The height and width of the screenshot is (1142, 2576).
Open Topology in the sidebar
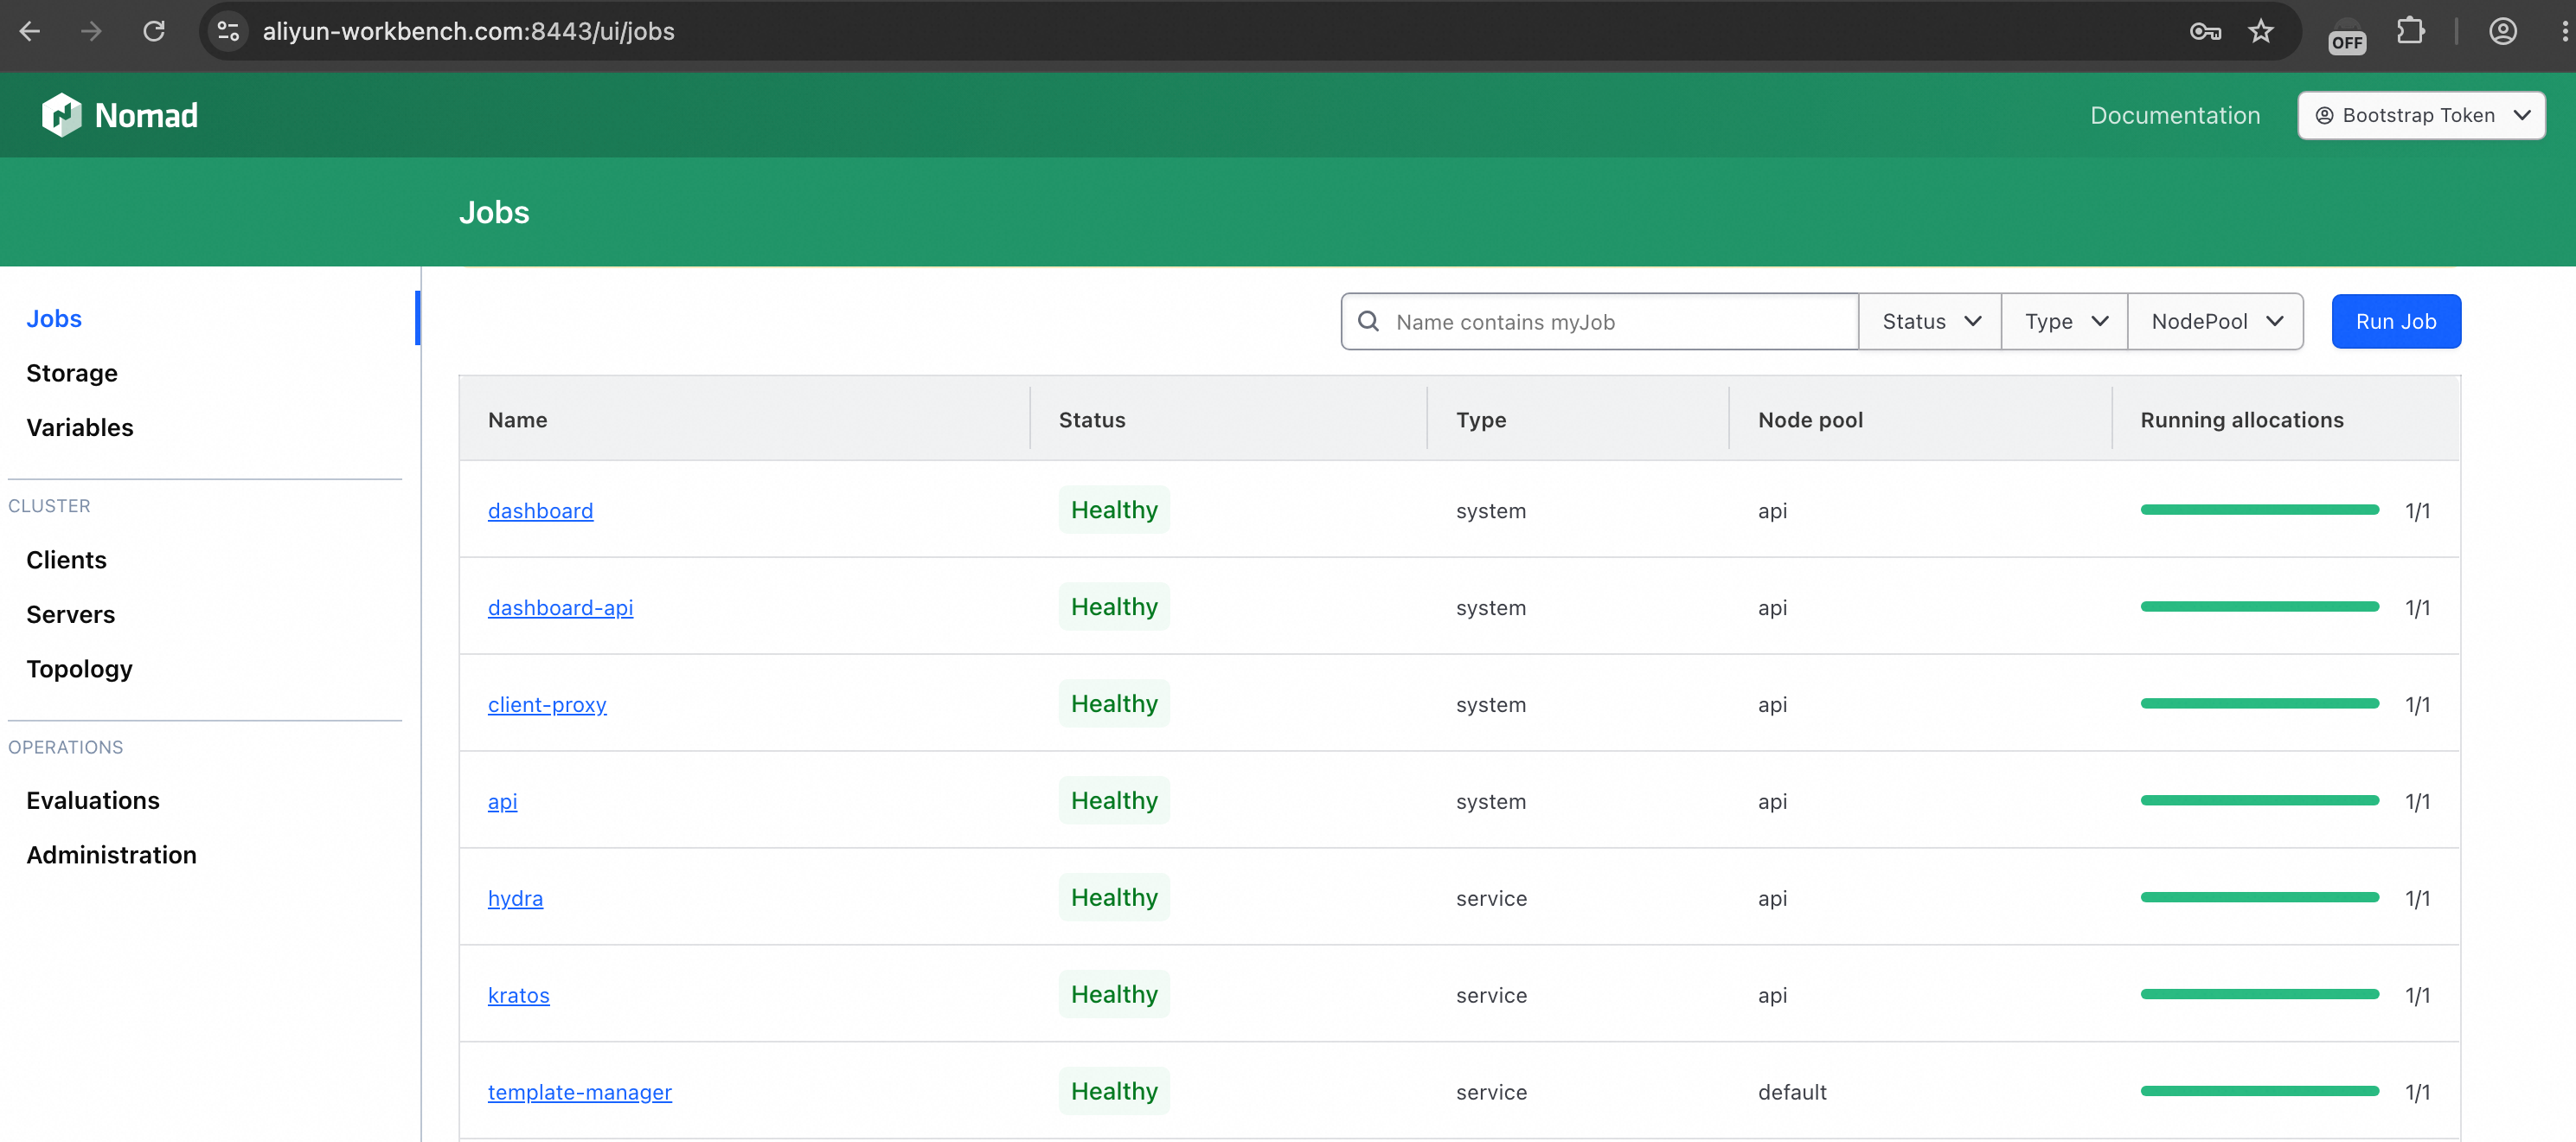tap(79, 669)
